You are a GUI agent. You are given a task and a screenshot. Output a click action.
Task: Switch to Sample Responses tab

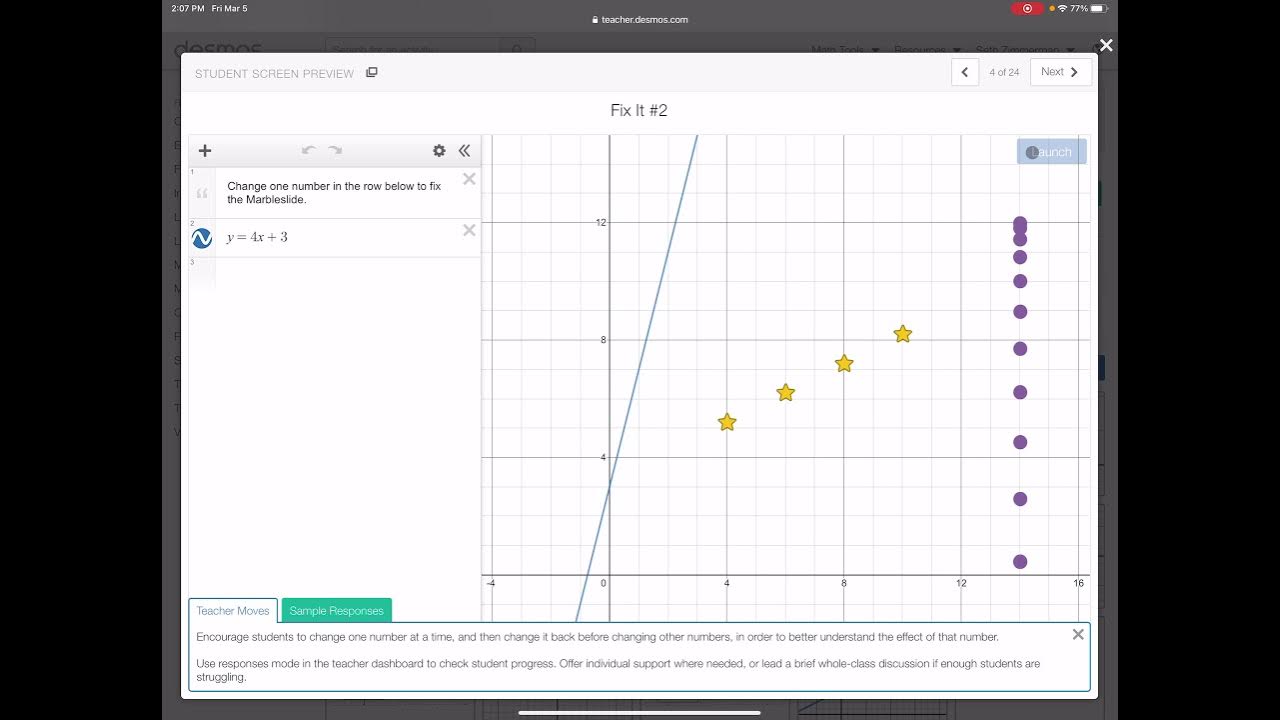click(x=336, y=611)
